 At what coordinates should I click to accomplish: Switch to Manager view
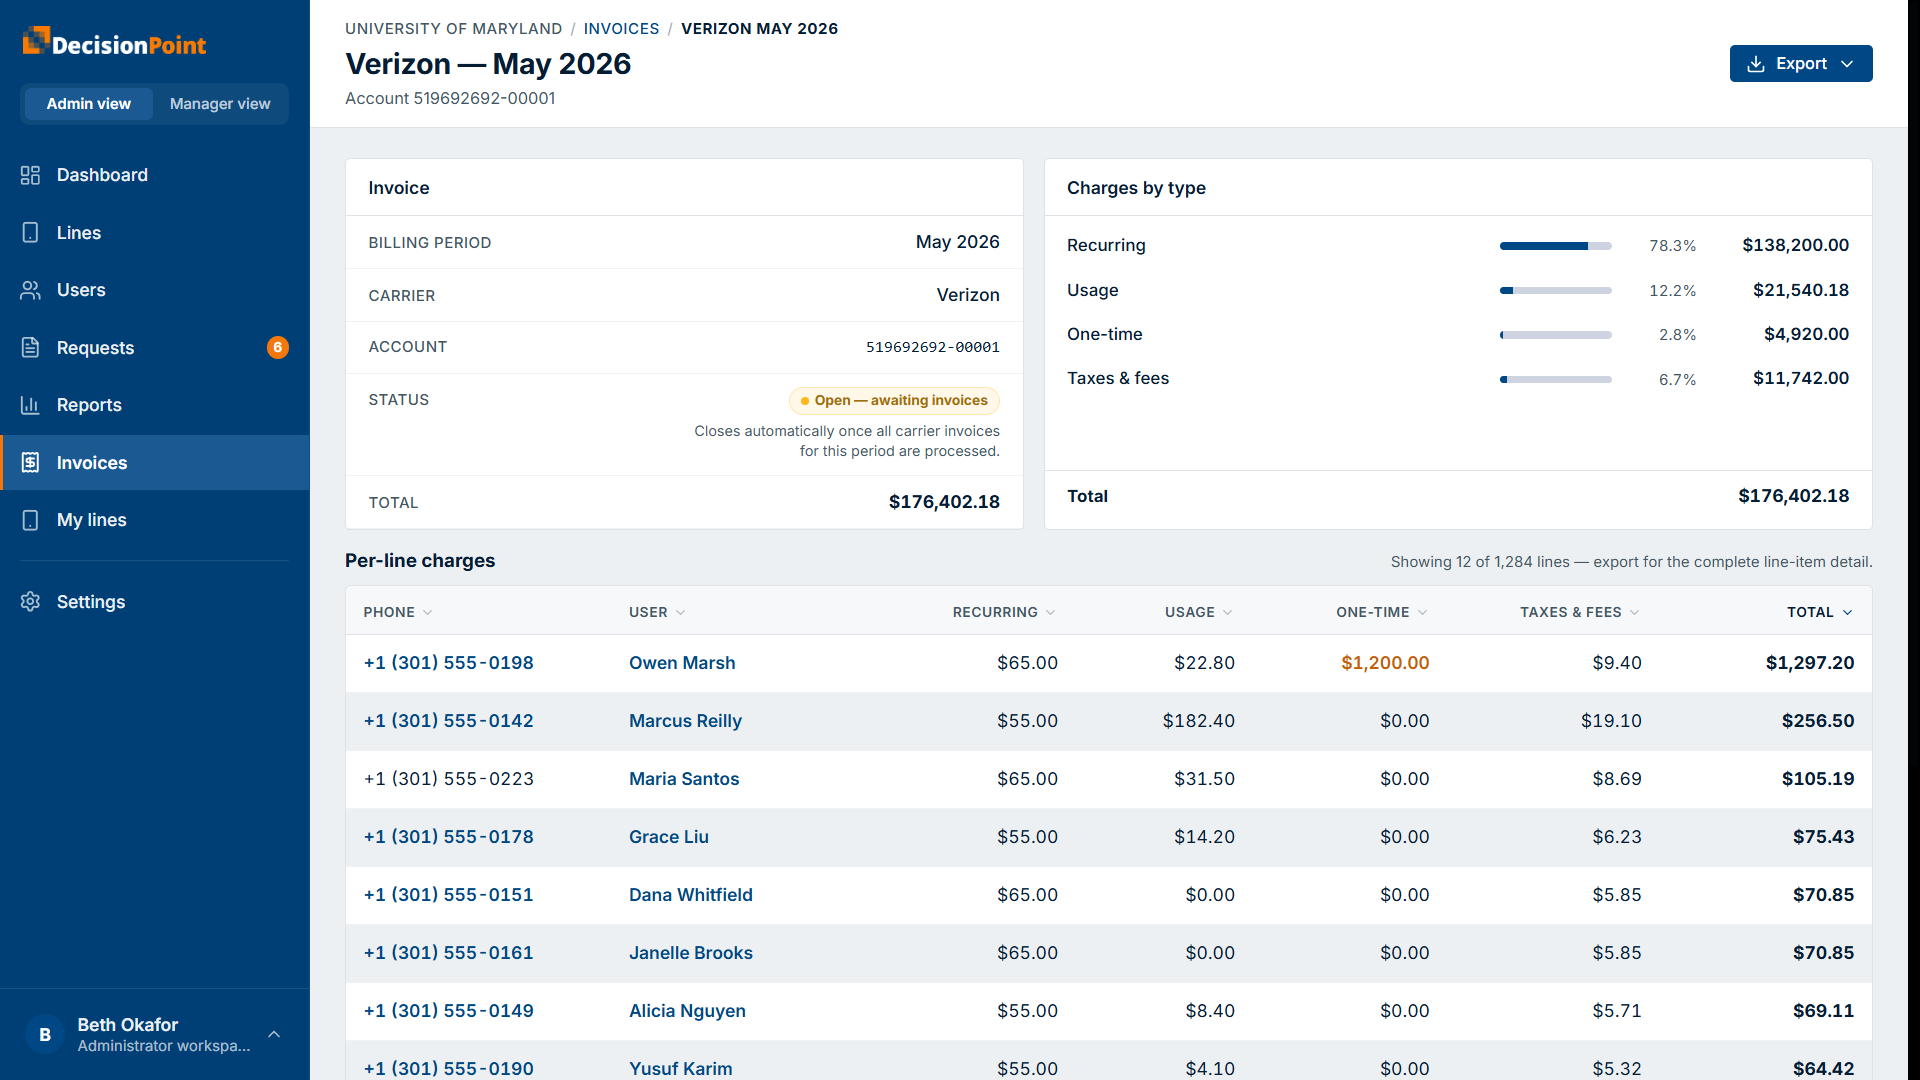coord(220,104)
